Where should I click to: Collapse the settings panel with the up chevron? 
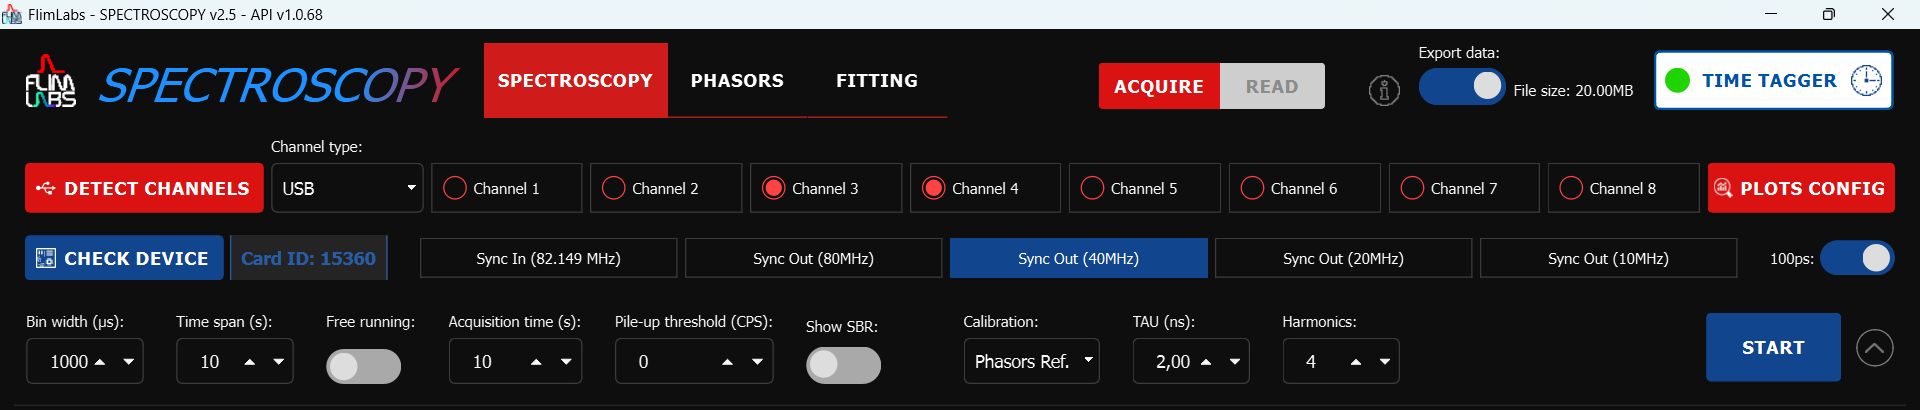[x=1875, y=348]
